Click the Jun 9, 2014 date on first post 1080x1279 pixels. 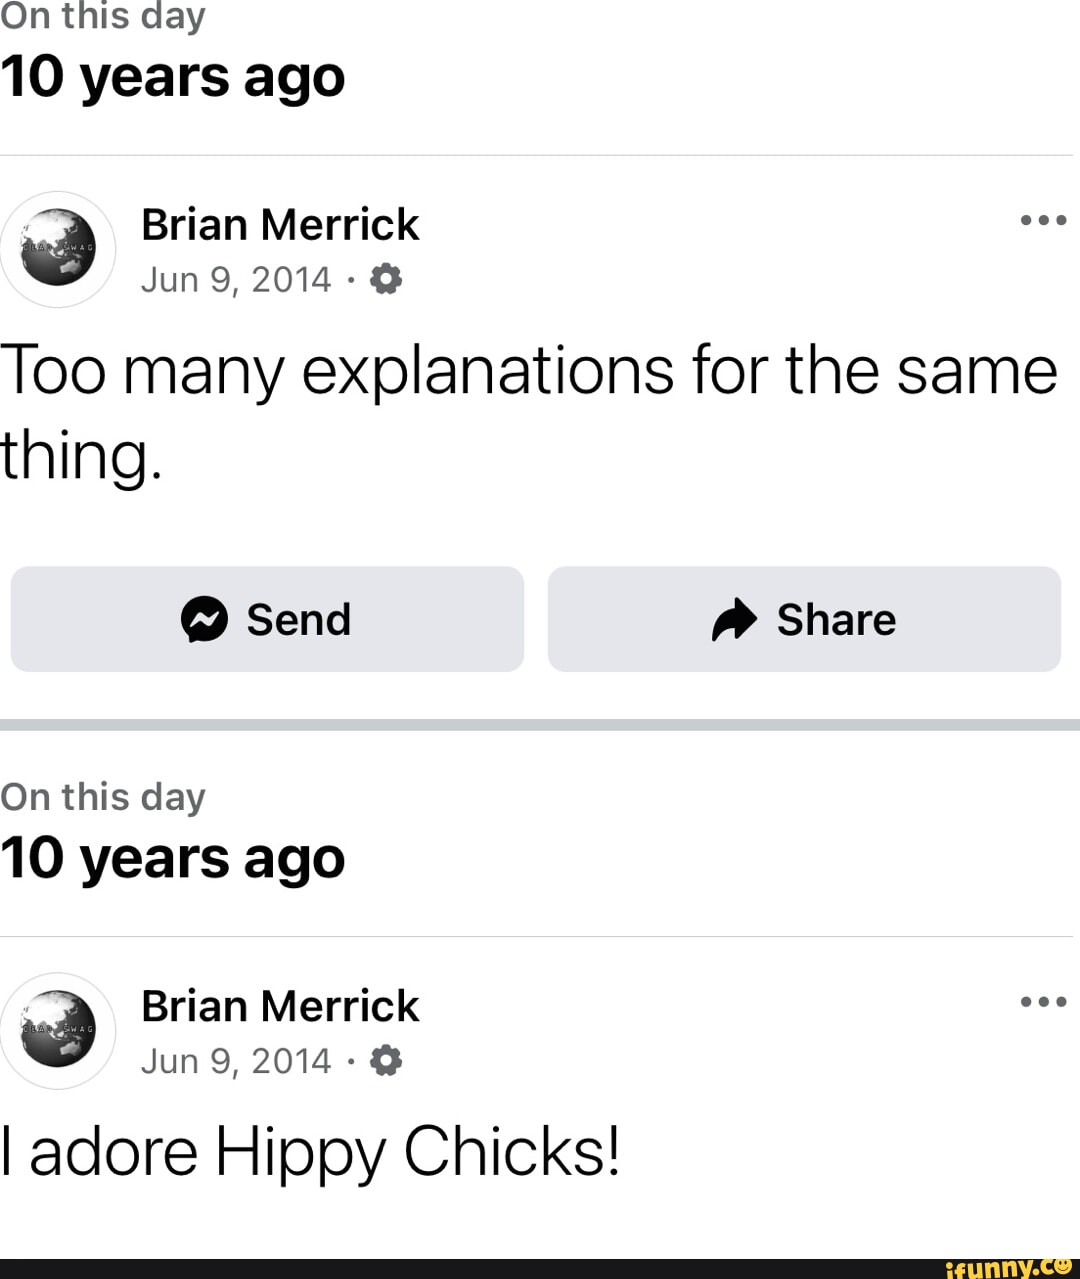pos(236,280)
